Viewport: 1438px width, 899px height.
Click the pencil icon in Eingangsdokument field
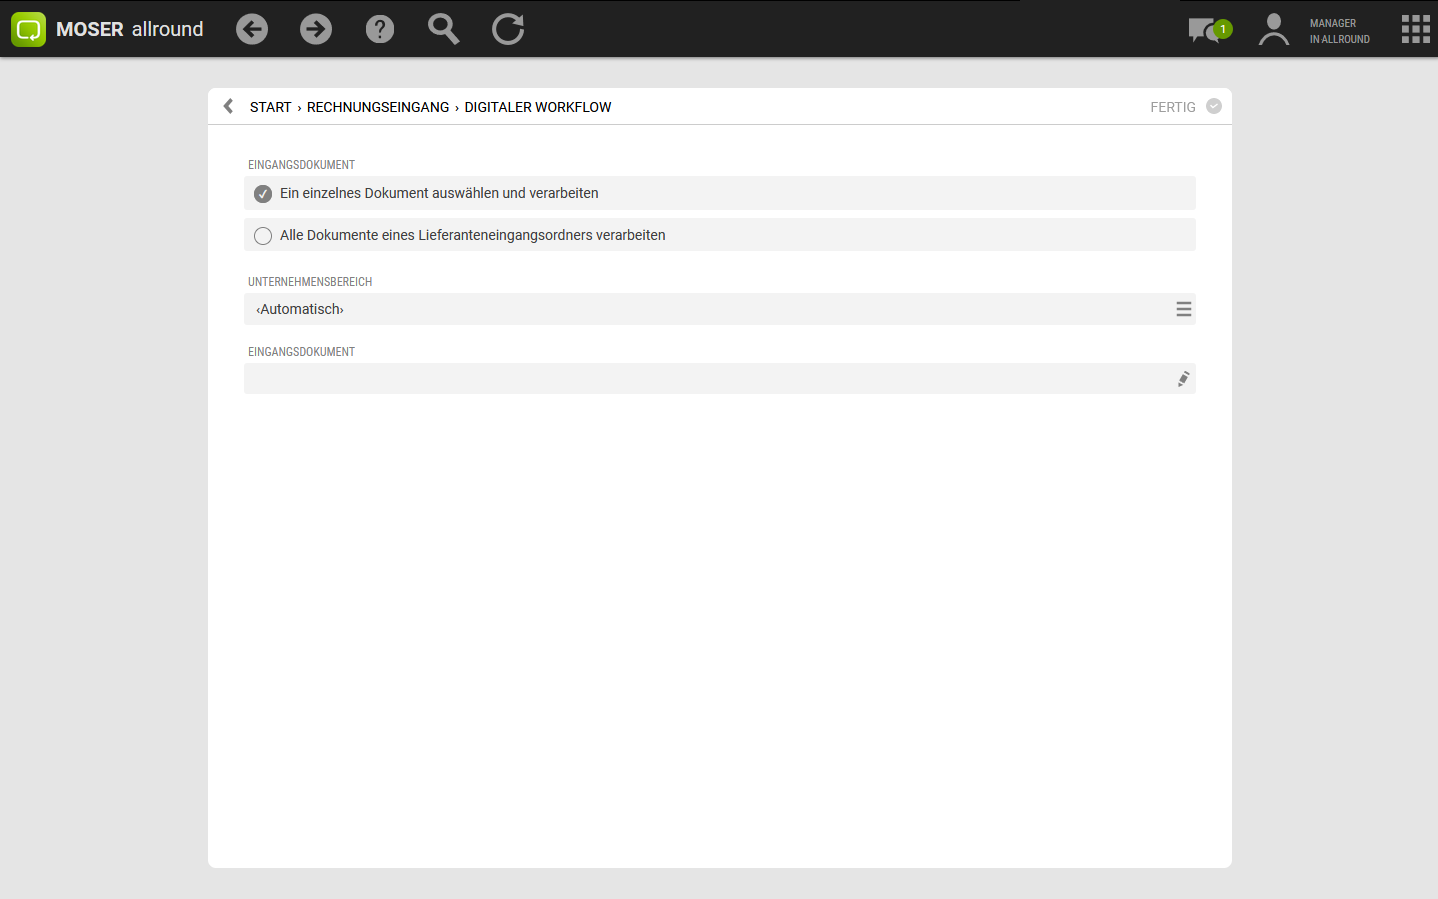click(1183, 379)
